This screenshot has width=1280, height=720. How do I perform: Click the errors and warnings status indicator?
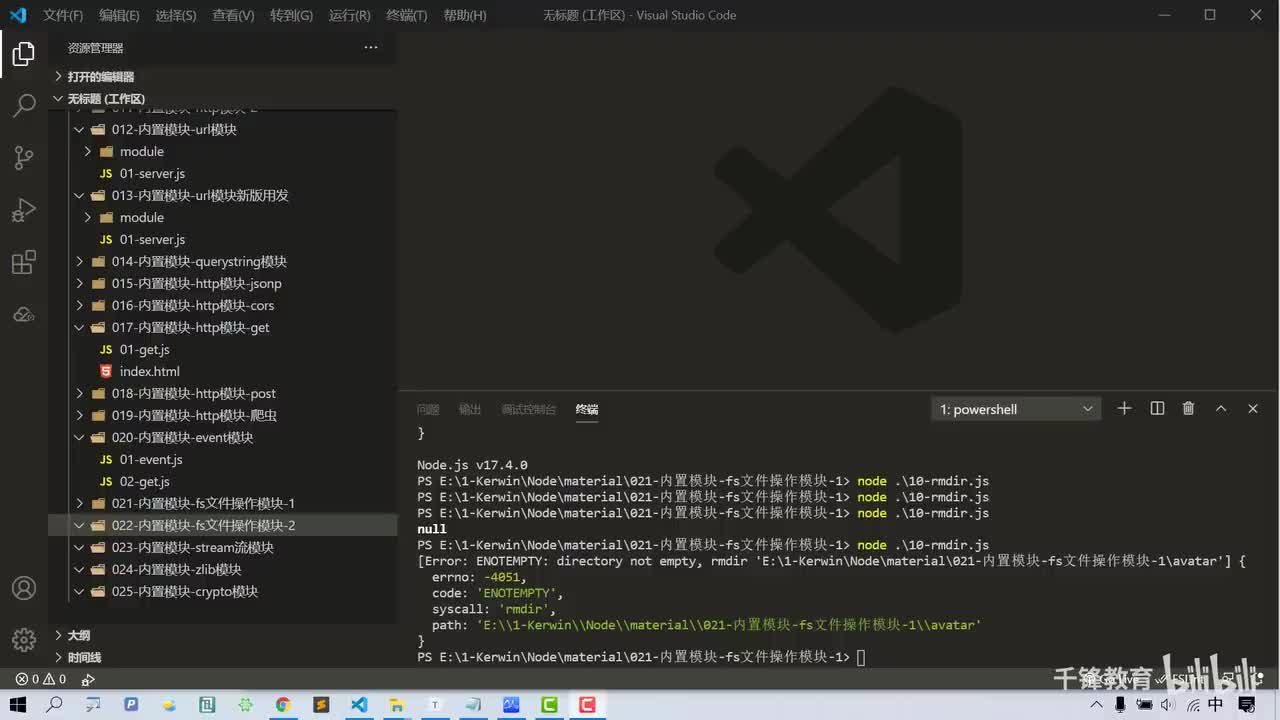point(40,679)
